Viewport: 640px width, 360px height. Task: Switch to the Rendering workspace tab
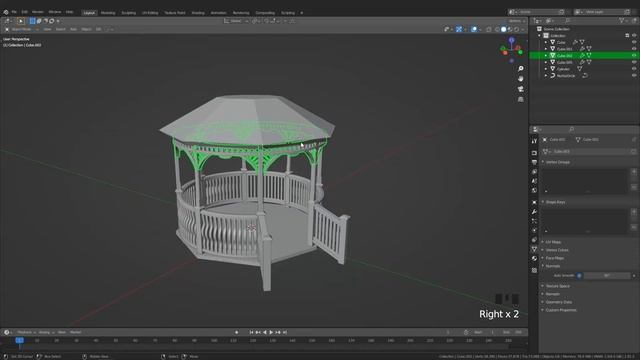241,13
